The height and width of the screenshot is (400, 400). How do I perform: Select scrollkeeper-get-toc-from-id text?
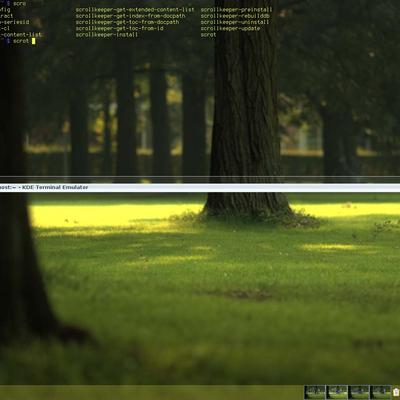(119, 29)
